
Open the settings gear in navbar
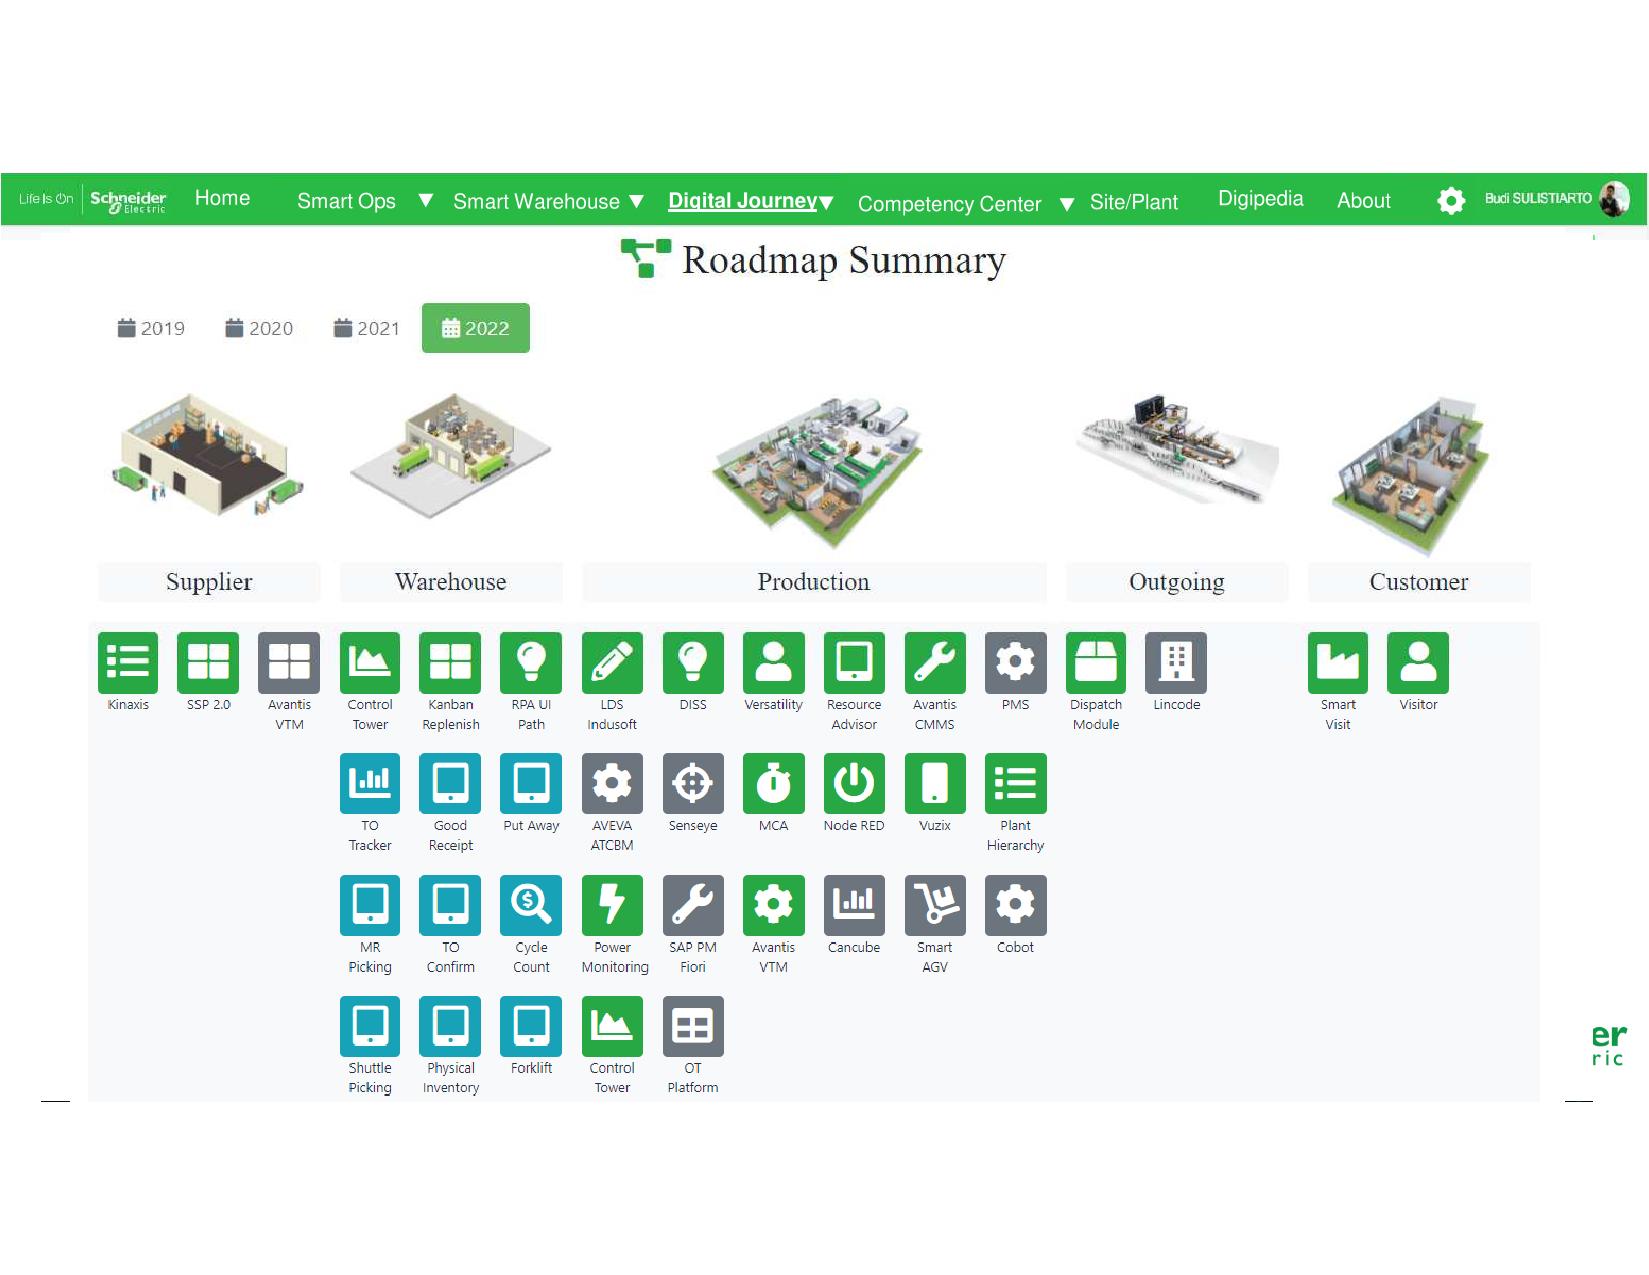click(x=1450, y=200)
